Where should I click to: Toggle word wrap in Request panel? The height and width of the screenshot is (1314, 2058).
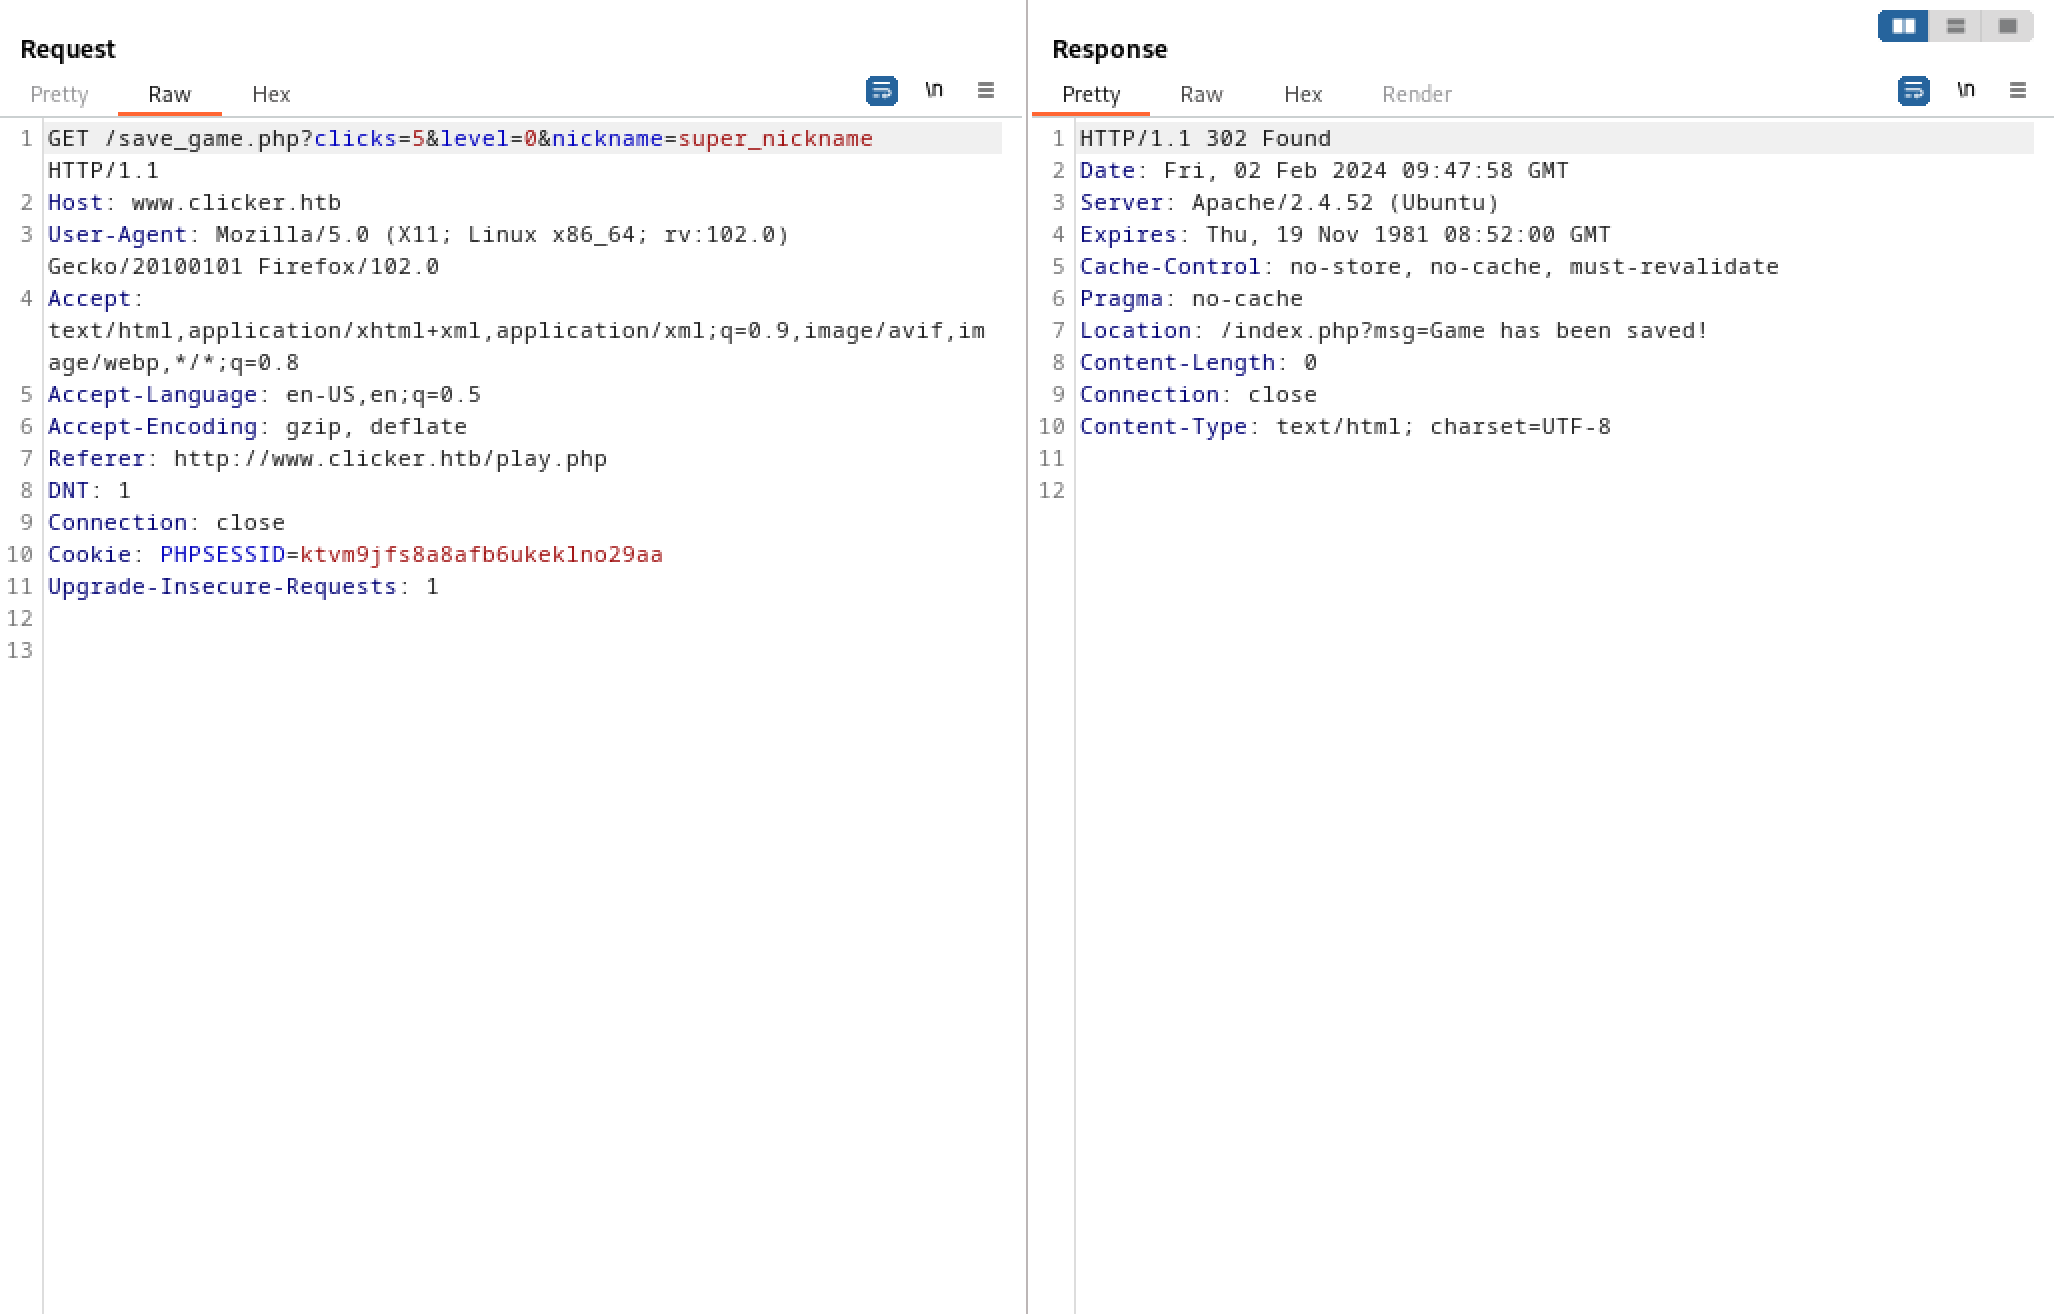pos(881,91)
